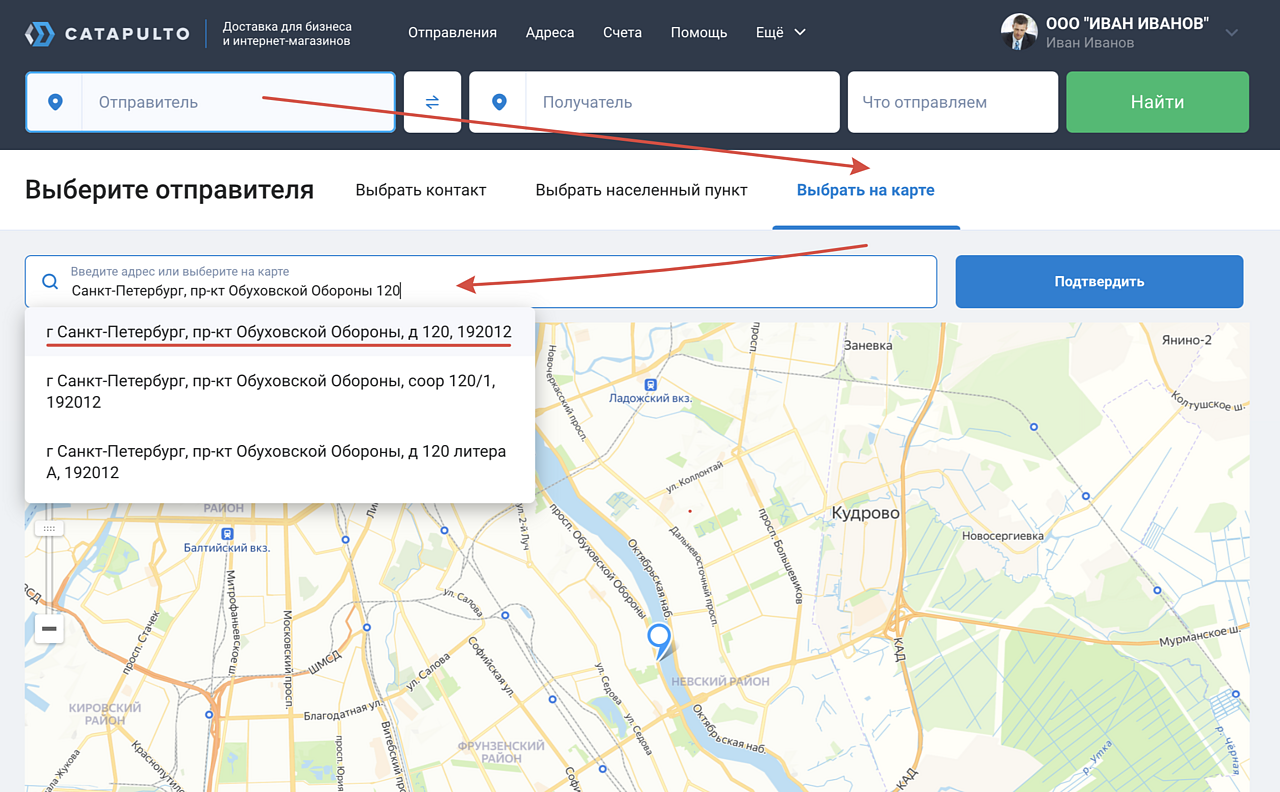Switch to Выбрать контакт tab
Screen dimensions: 1280x792
[421, 190]
